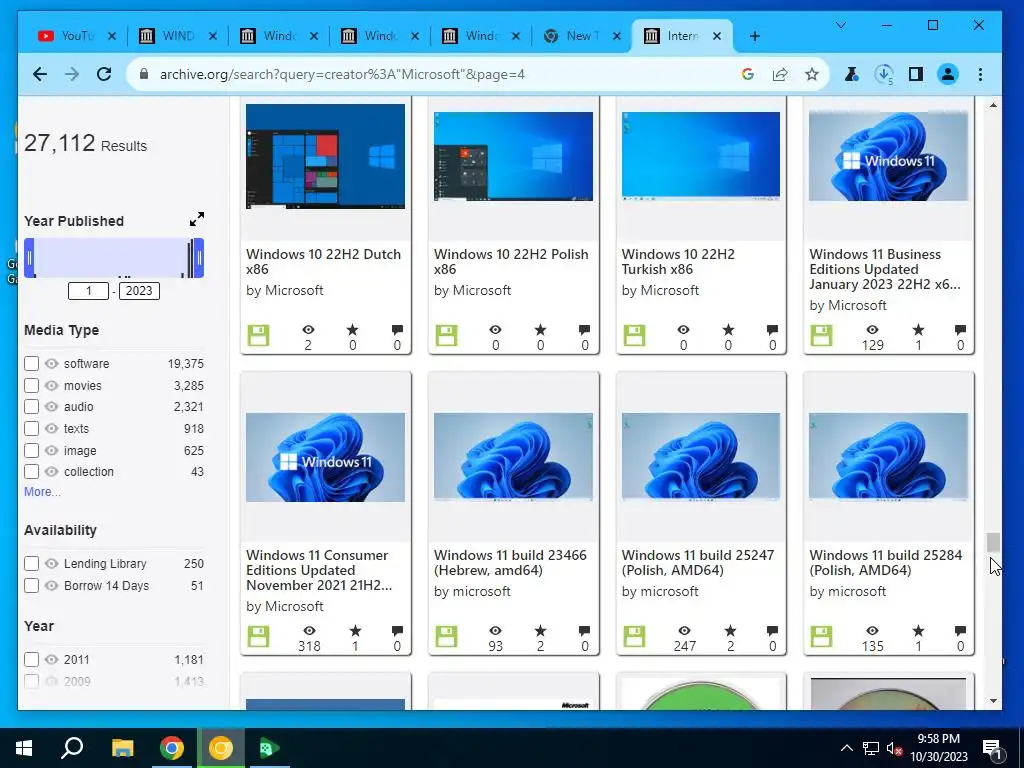Viewport: 1024px width, 768px height.
Task: Click reviews bubble on Windows 10 22H2 Turkish card
Action: (772, 330)
